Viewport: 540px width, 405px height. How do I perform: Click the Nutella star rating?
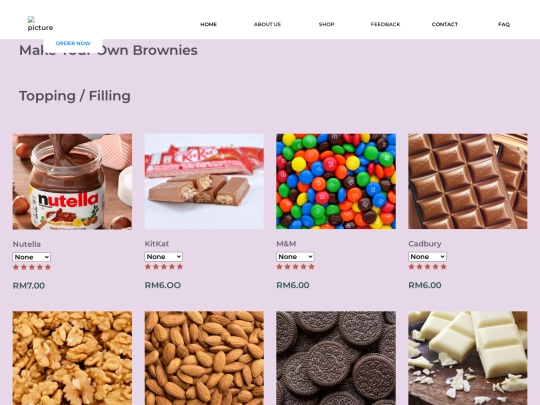click(32, 267)
